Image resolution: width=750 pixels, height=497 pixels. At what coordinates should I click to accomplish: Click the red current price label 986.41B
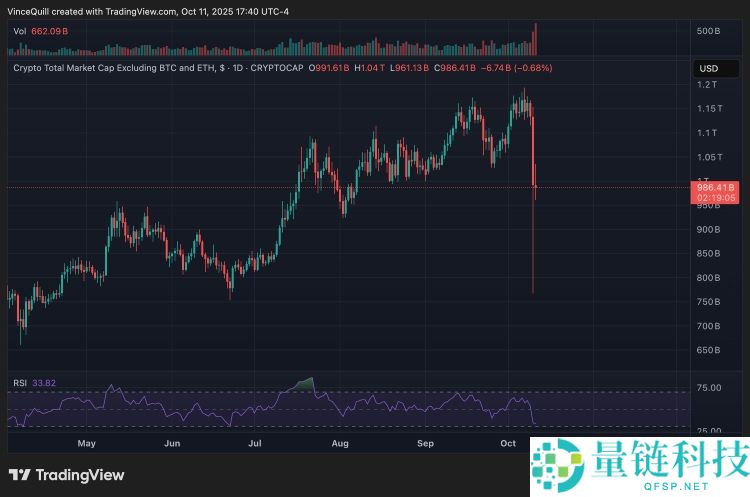click(x=714, y=187)
